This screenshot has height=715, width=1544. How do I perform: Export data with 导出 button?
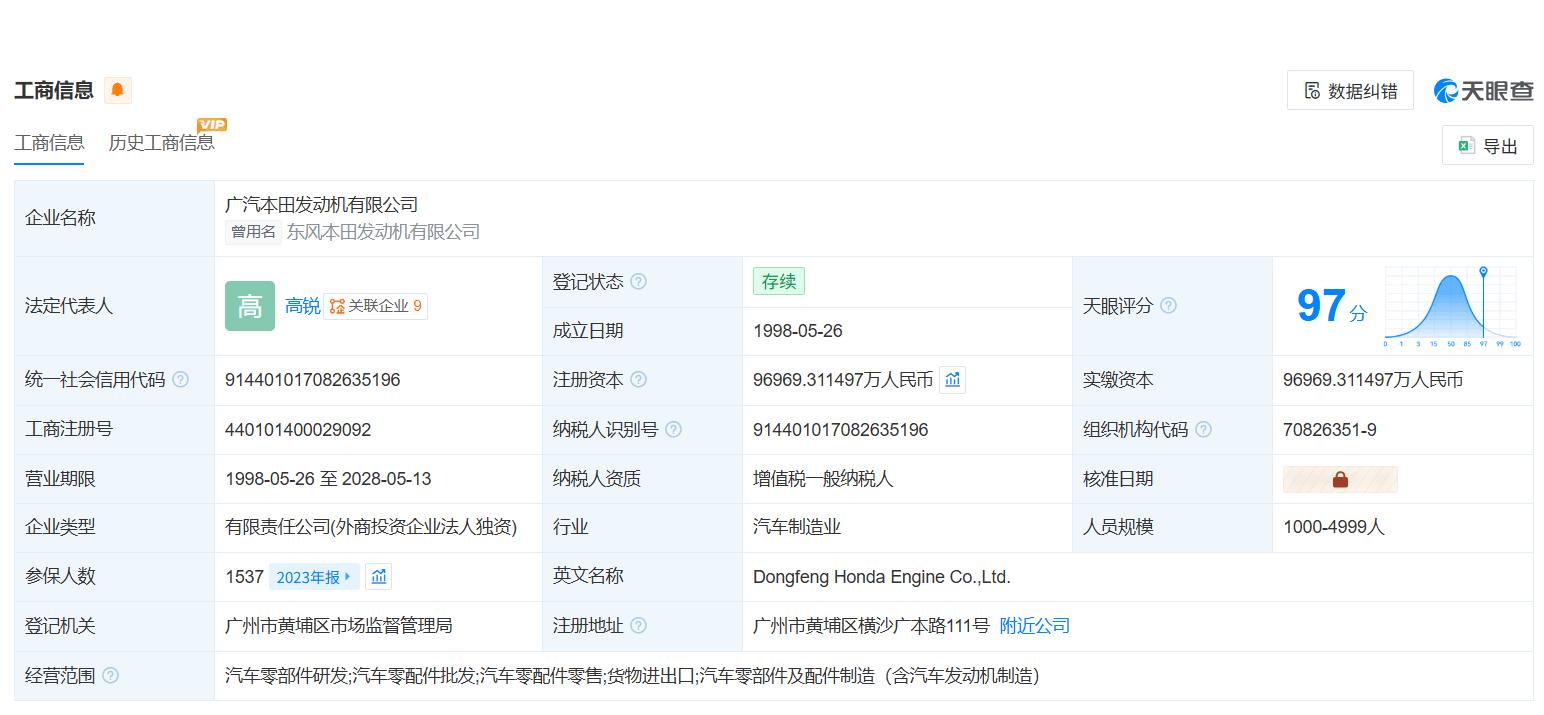[1487, 146]
